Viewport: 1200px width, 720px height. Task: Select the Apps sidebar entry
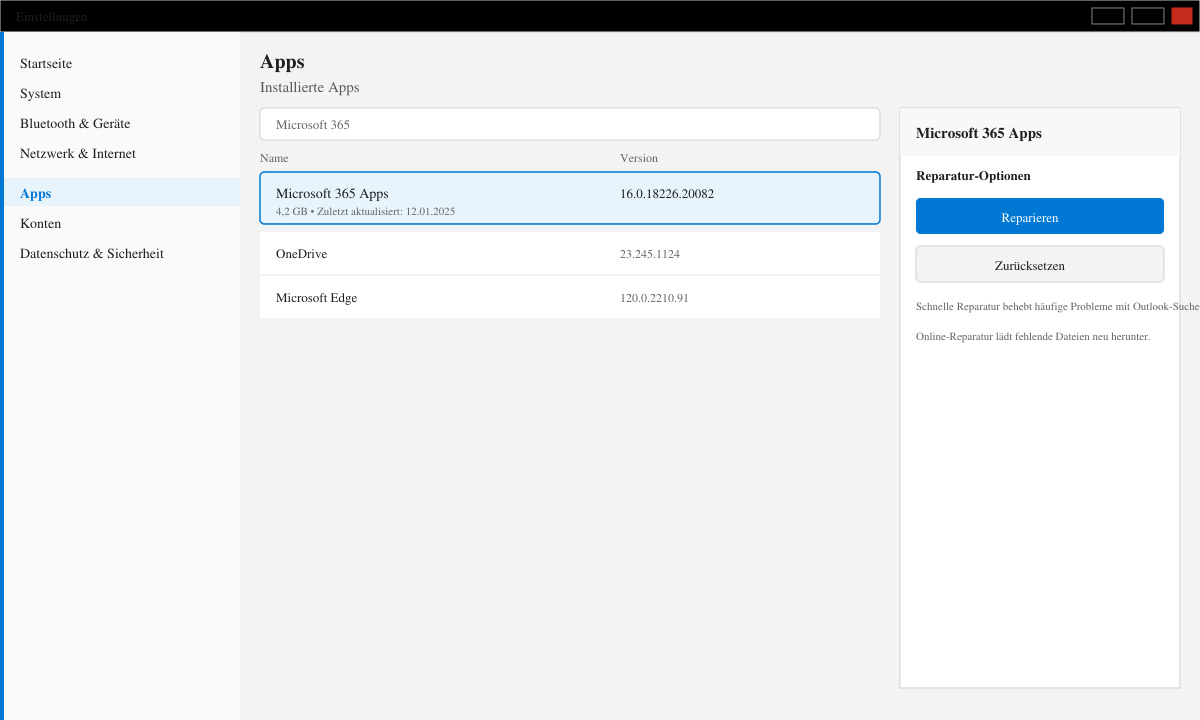click(x=122, y=192)
